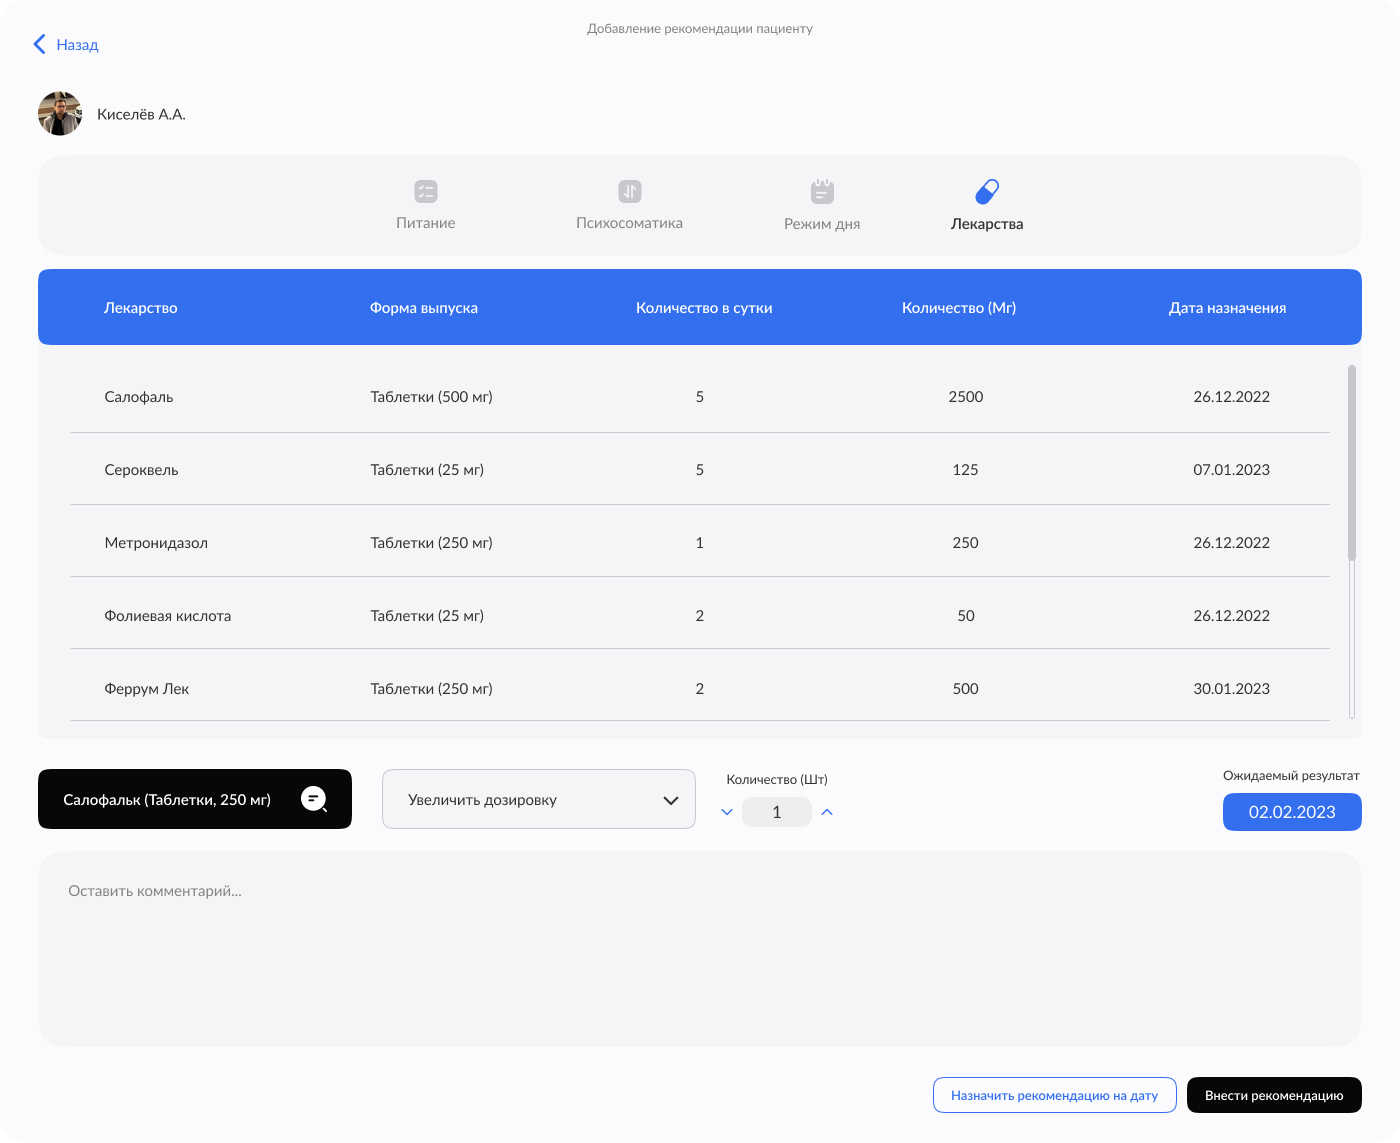
Task: Select the Салофаль medication row name
Action: pos(139,397)
